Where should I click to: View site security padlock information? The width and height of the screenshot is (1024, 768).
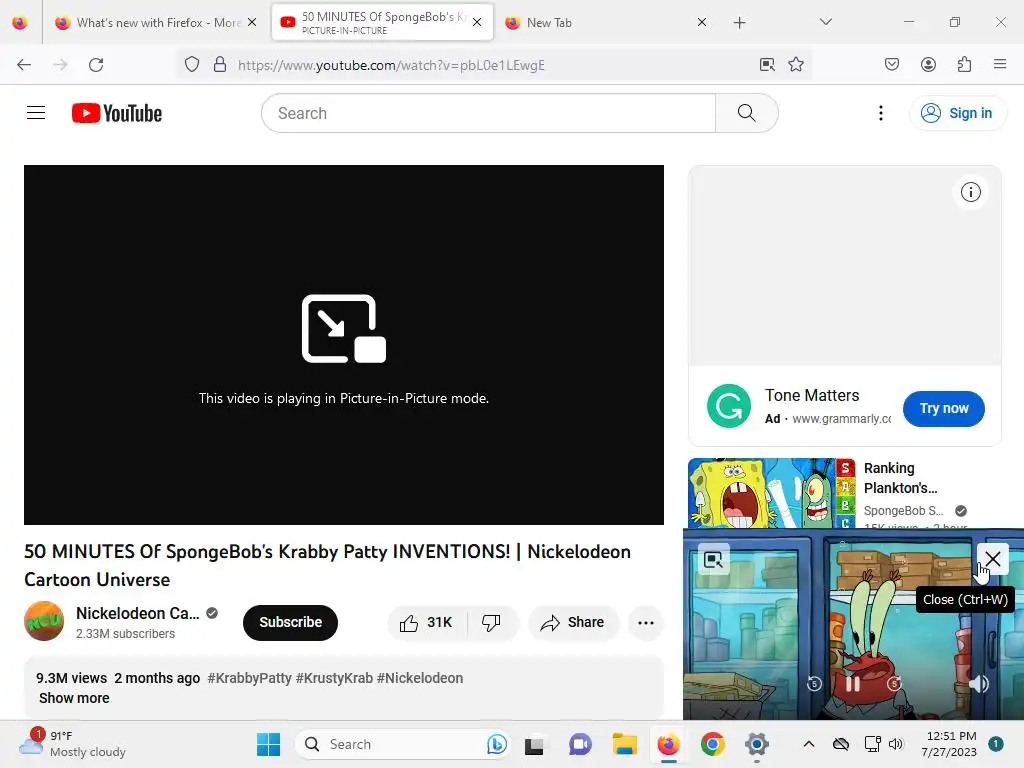[x=220, y=65]
